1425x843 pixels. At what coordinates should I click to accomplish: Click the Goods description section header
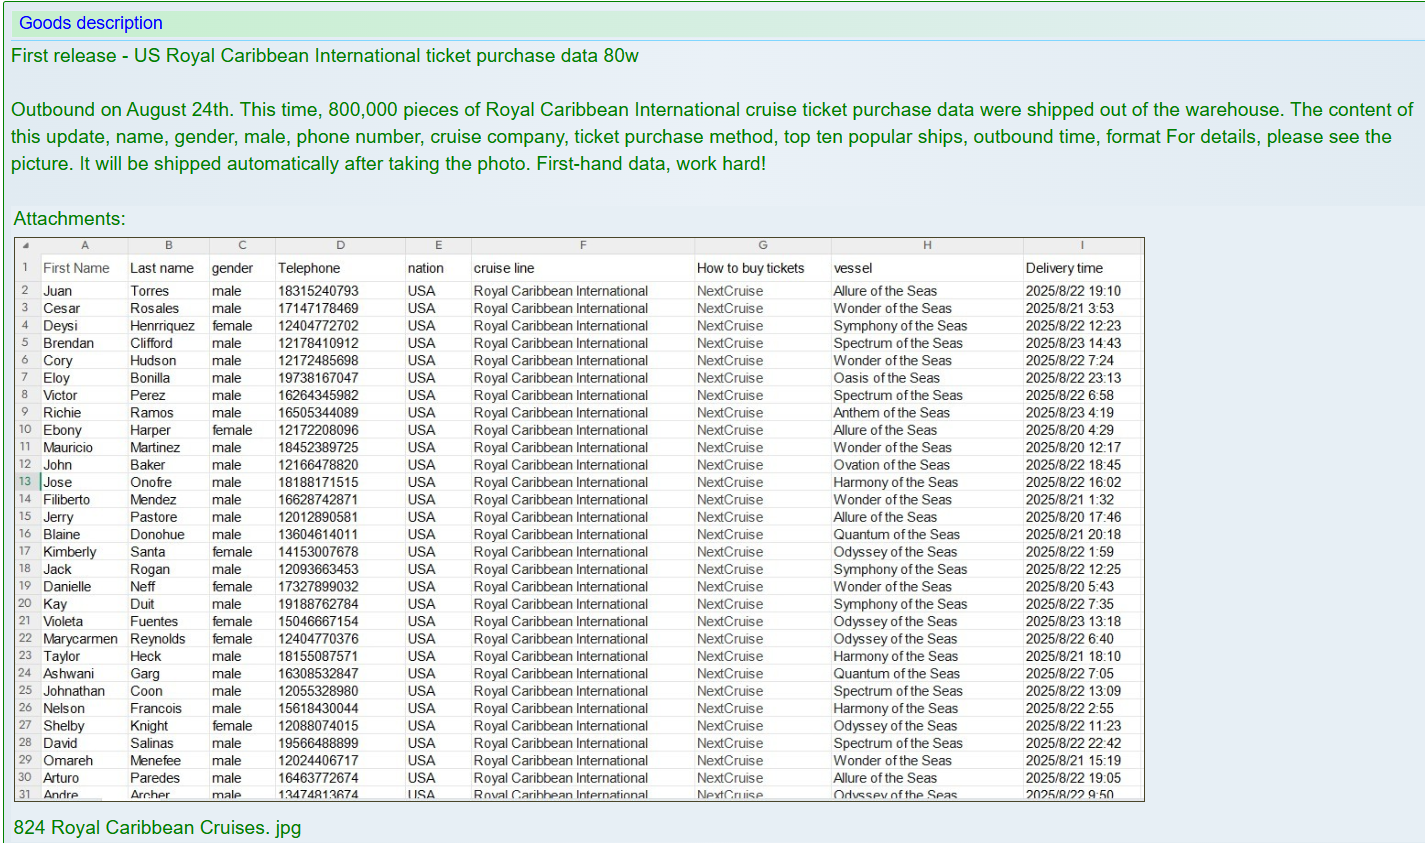(91, 23)
